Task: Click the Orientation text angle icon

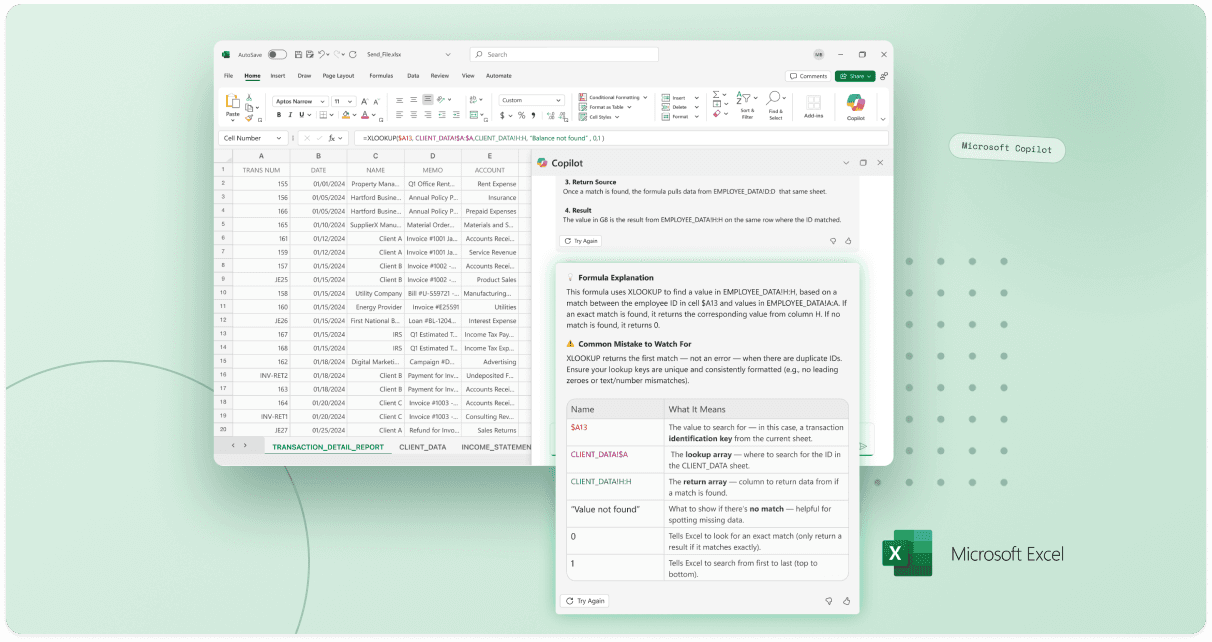Action: (x=441, y=99)
